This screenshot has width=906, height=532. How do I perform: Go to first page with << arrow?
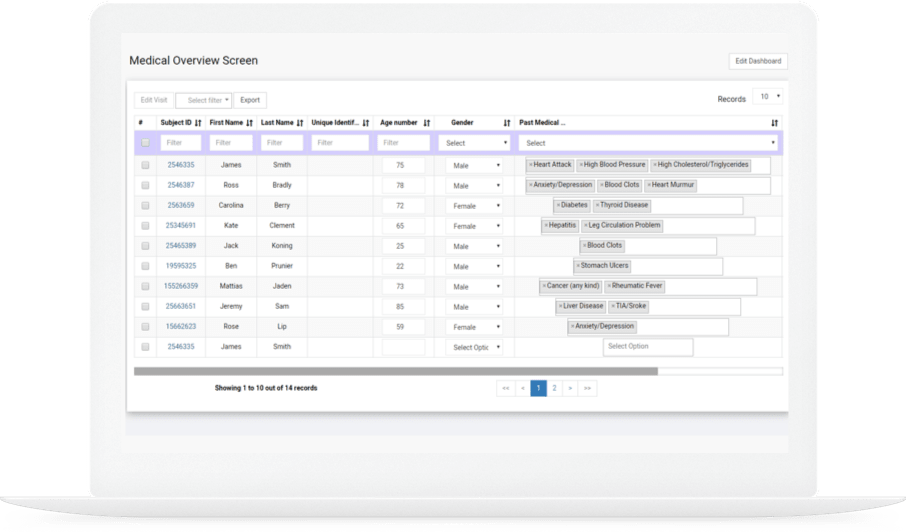pyautogui.click(x=506, y=388)
